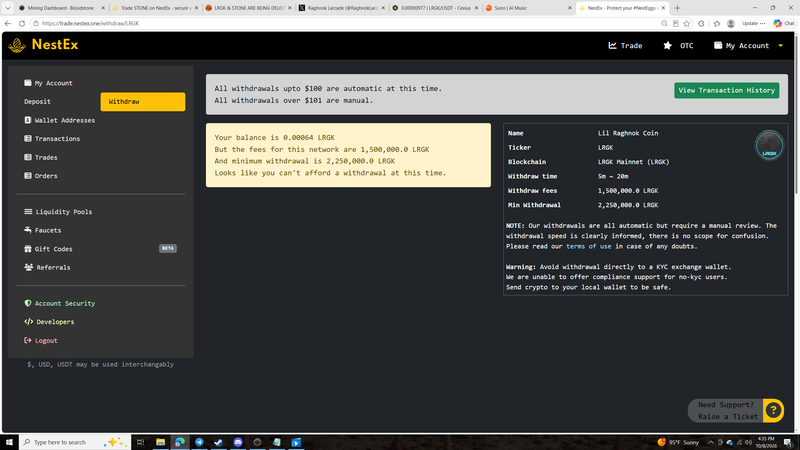Open the Trade page from header
Viewport: 800px width, 450px height.
pyautogui.click(x=625, y=45)
